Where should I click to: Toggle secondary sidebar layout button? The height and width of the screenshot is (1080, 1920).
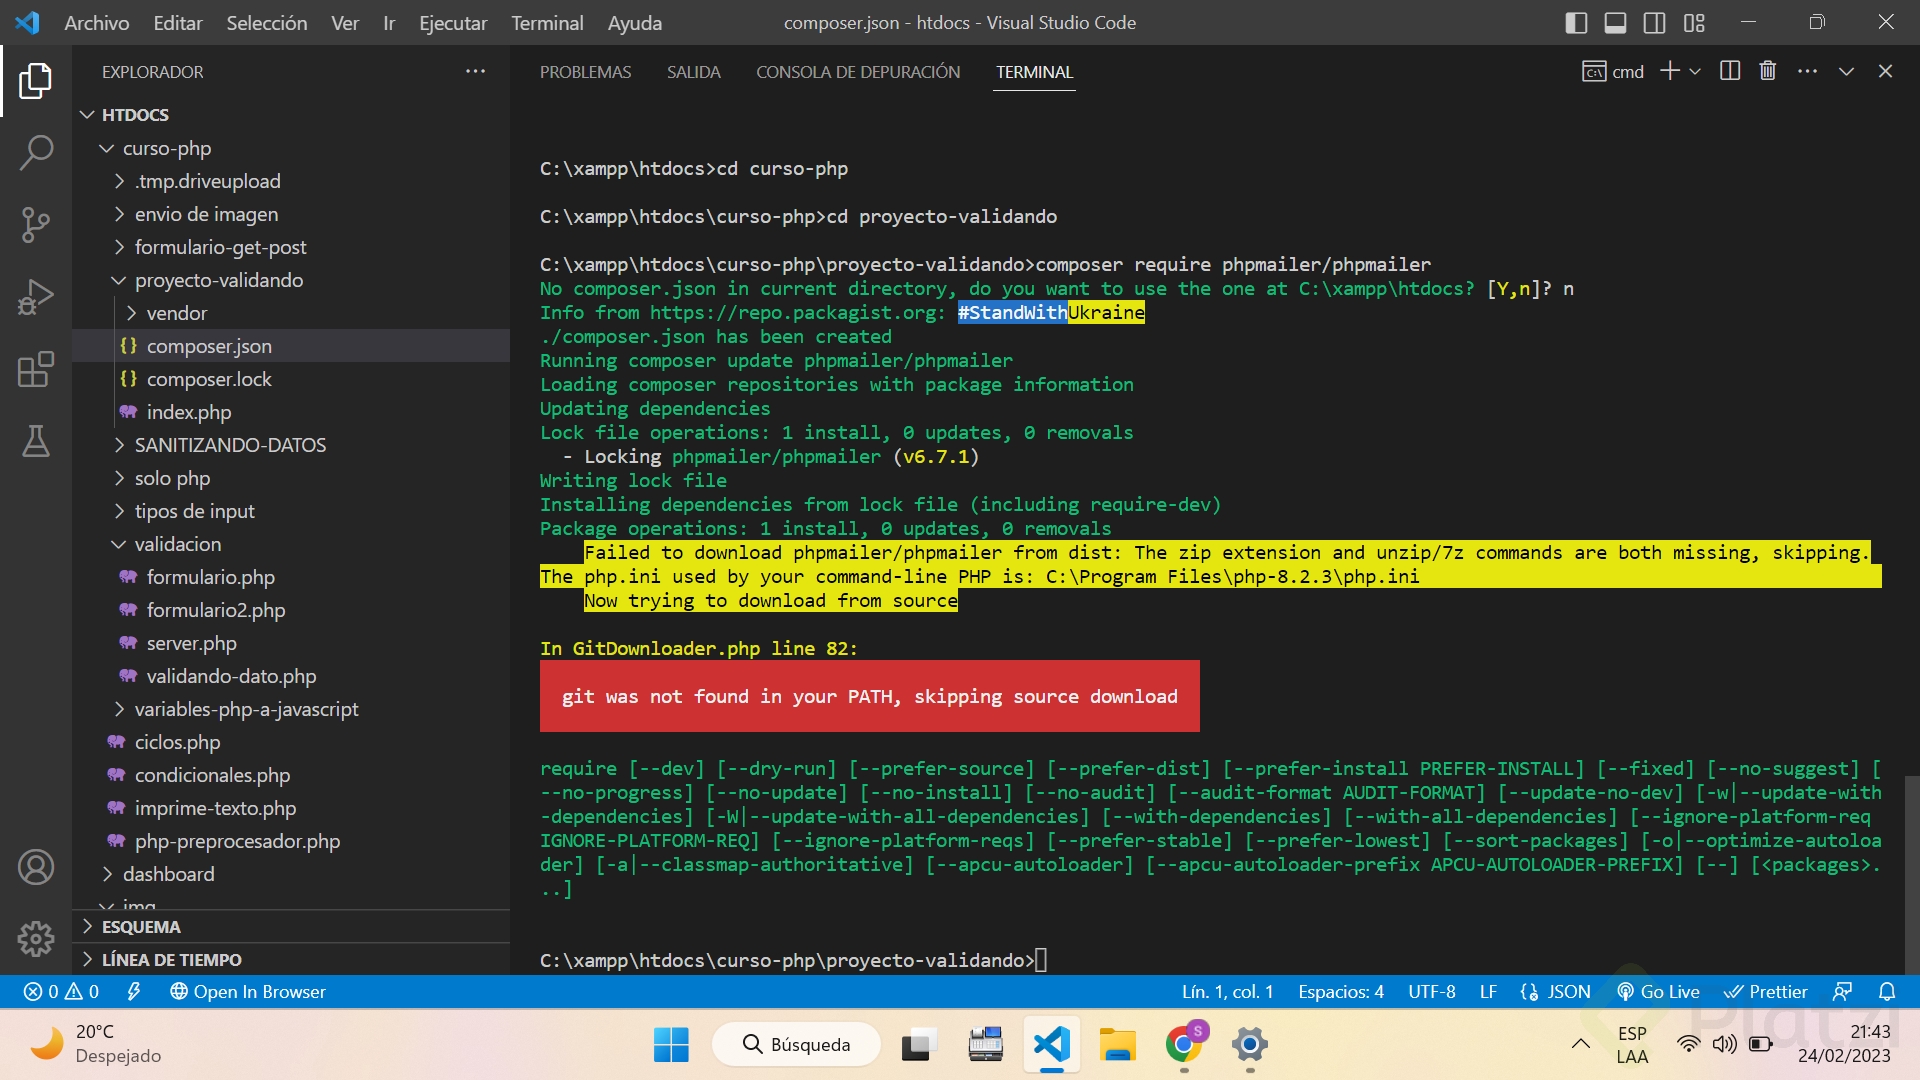coord(1654,22)
